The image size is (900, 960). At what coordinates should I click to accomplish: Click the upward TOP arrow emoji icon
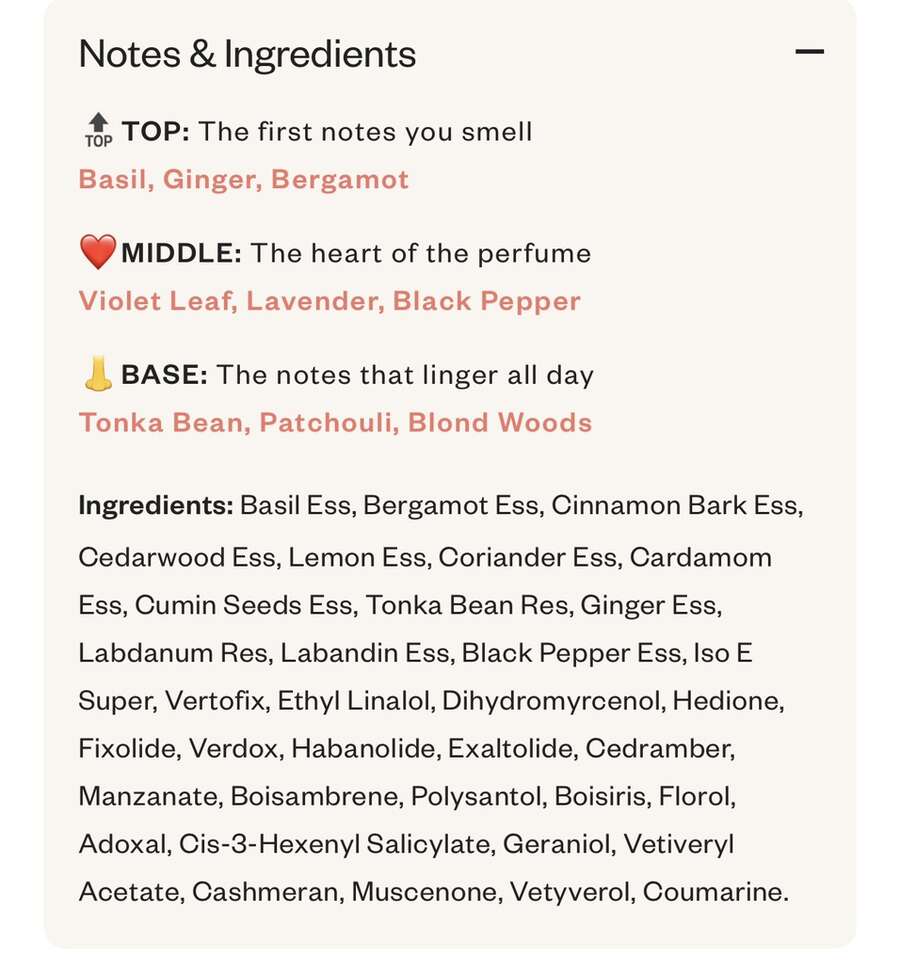pyautogui.click(x=97, y=131)
